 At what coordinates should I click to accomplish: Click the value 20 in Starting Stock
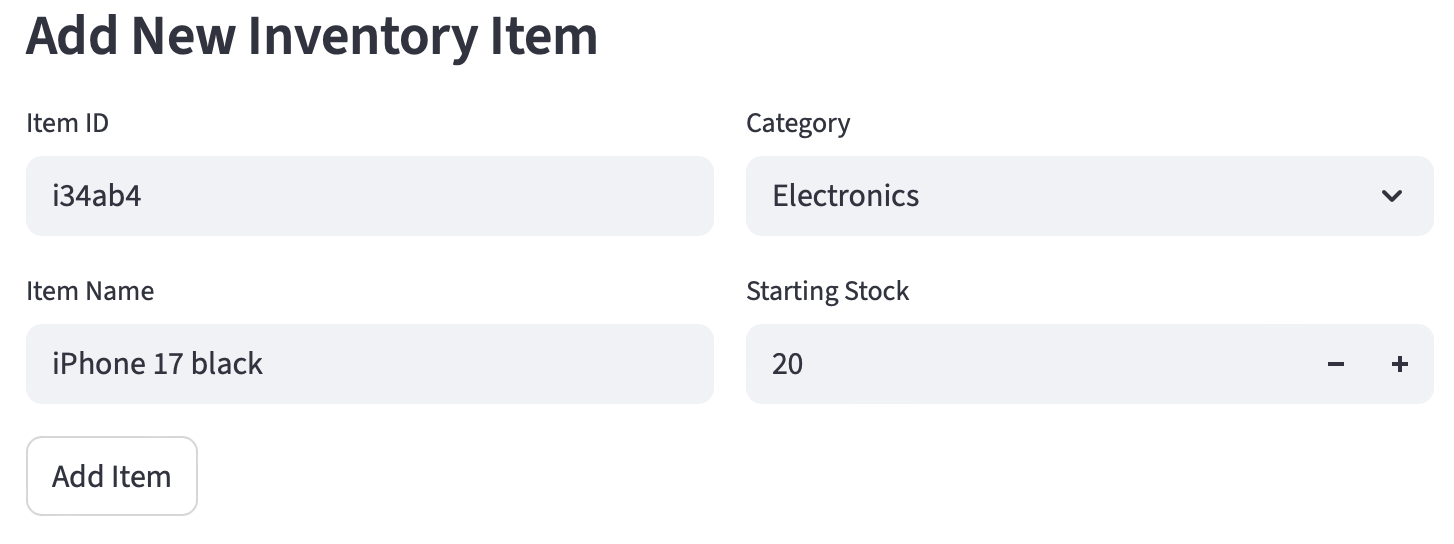click(787, 364)
